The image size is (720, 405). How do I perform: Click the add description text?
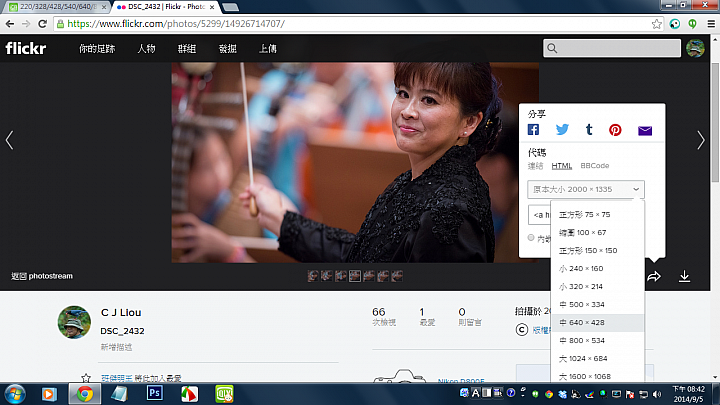coord(116,347)
